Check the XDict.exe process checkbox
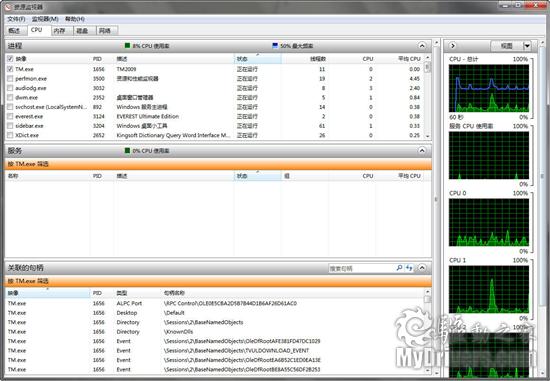The width and height of the screenshot is (550, 381). point(10,135)
